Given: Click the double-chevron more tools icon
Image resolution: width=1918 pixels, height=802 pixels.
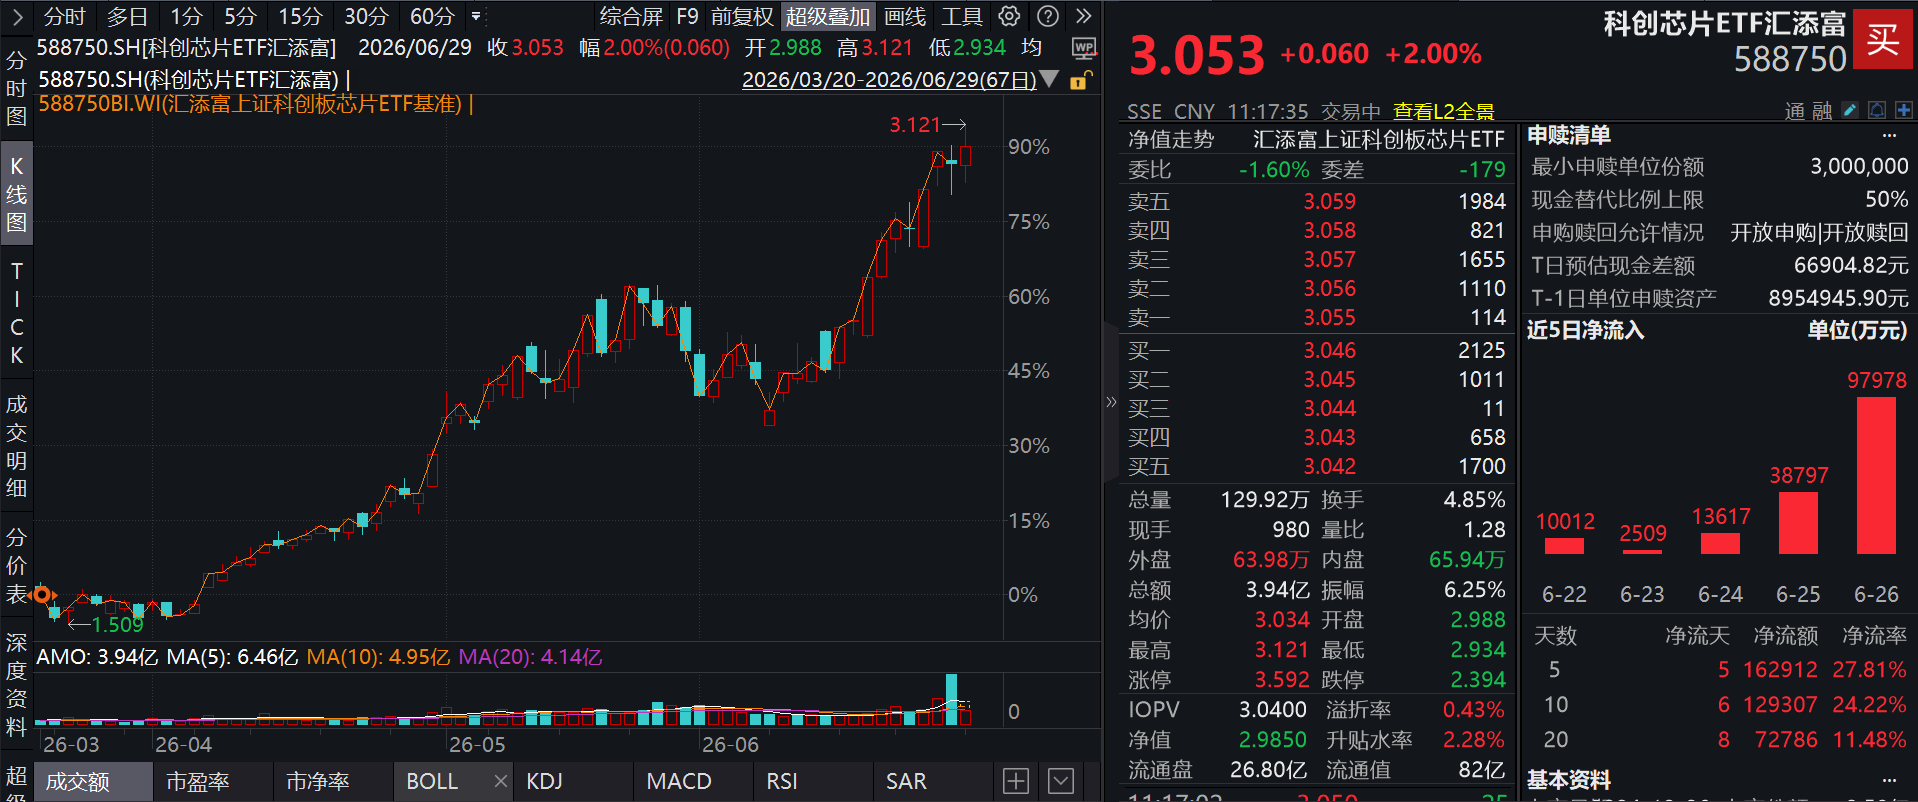Looking at the screenshot, I should point(1084,16).
